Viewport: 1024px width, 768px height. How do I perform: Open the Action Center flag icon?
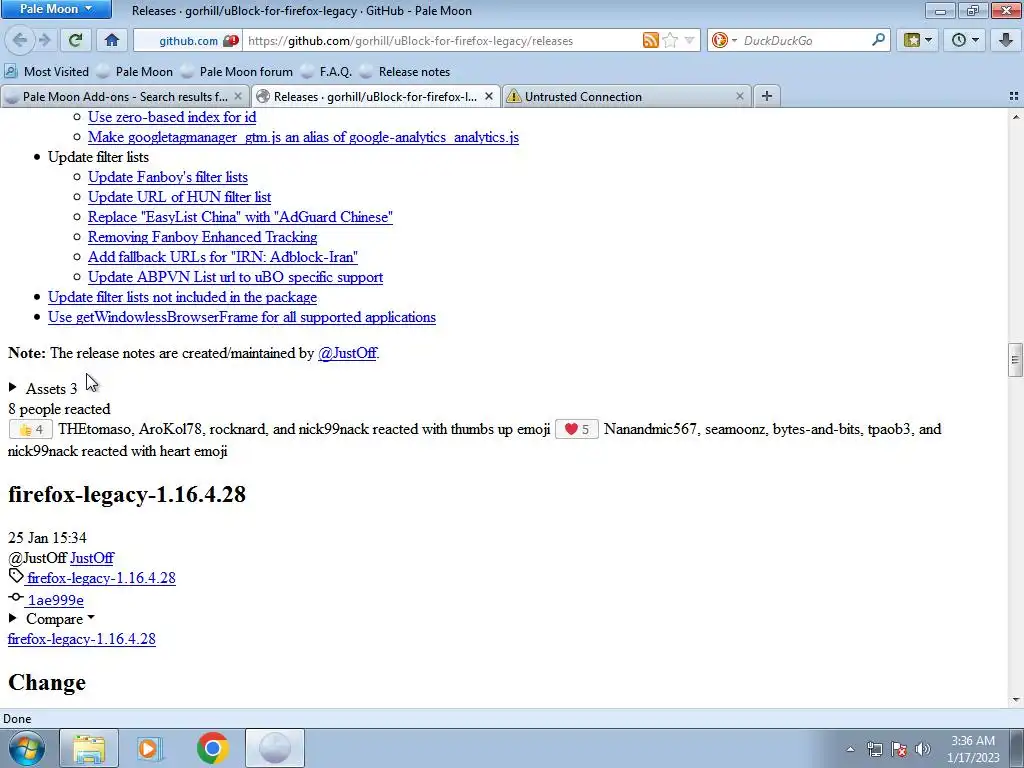pyautogui.click(x=899, y=749)
